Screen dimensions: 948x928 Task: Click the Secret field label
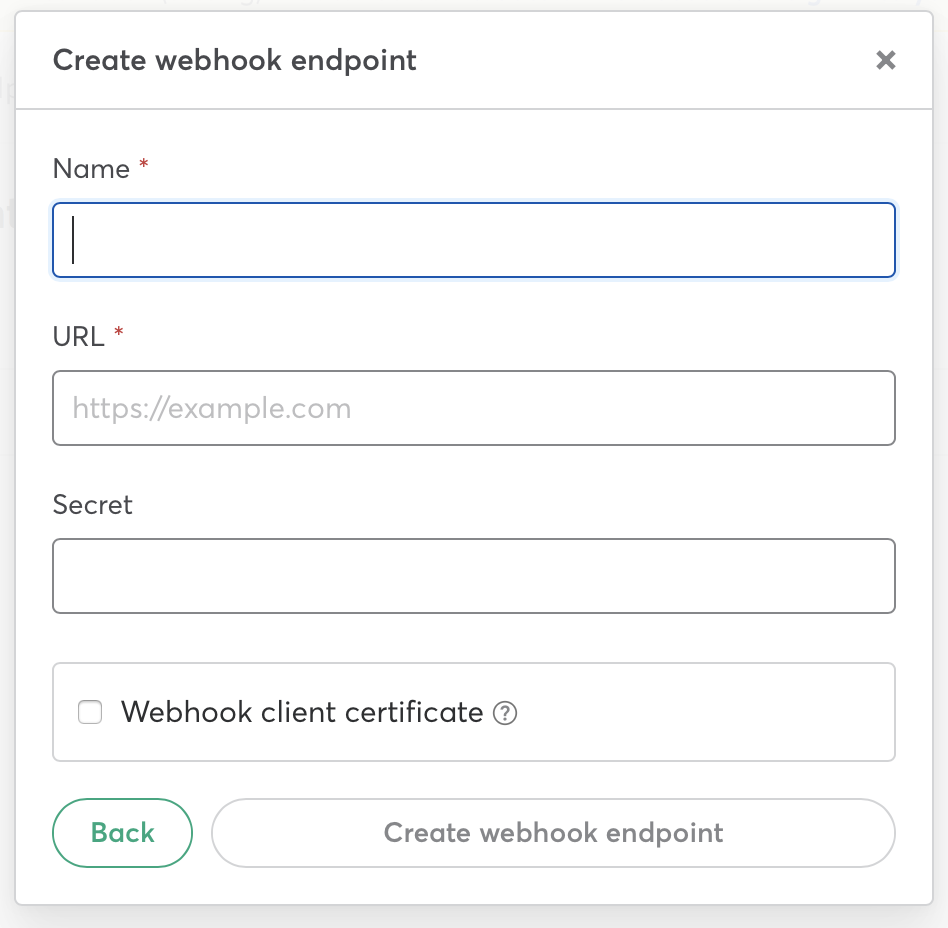tap(92, 505)
